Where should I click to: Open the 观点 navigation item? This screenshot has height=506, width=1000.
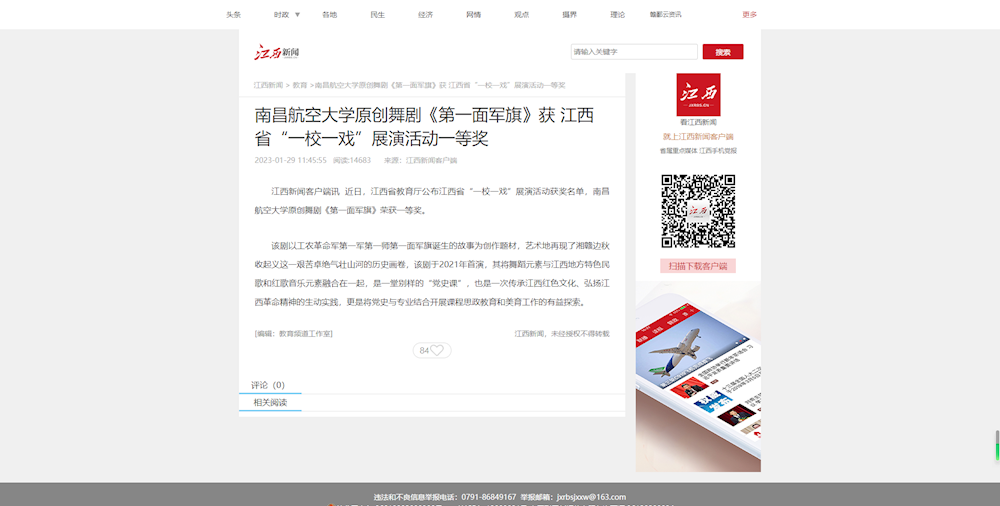(x=521, y=15)
